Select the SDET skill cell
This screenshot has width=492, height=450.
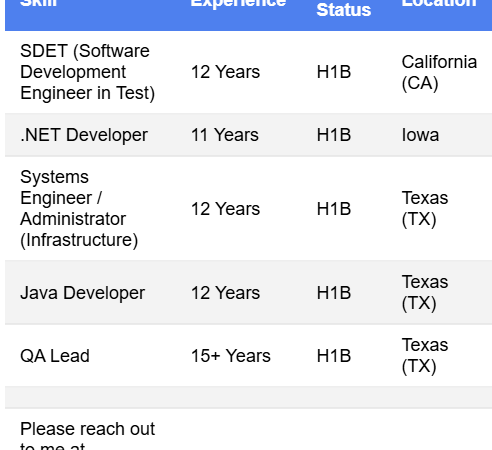point(87,72)
